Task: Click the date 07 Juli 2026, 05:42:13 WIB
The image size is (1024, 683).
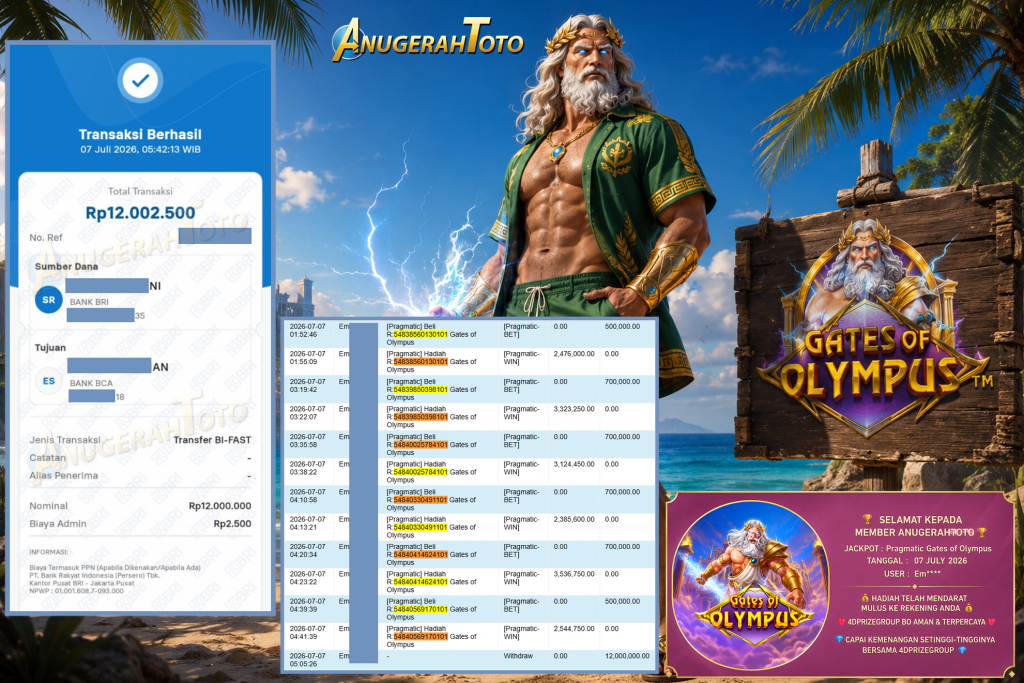Action: coord(140,150)
